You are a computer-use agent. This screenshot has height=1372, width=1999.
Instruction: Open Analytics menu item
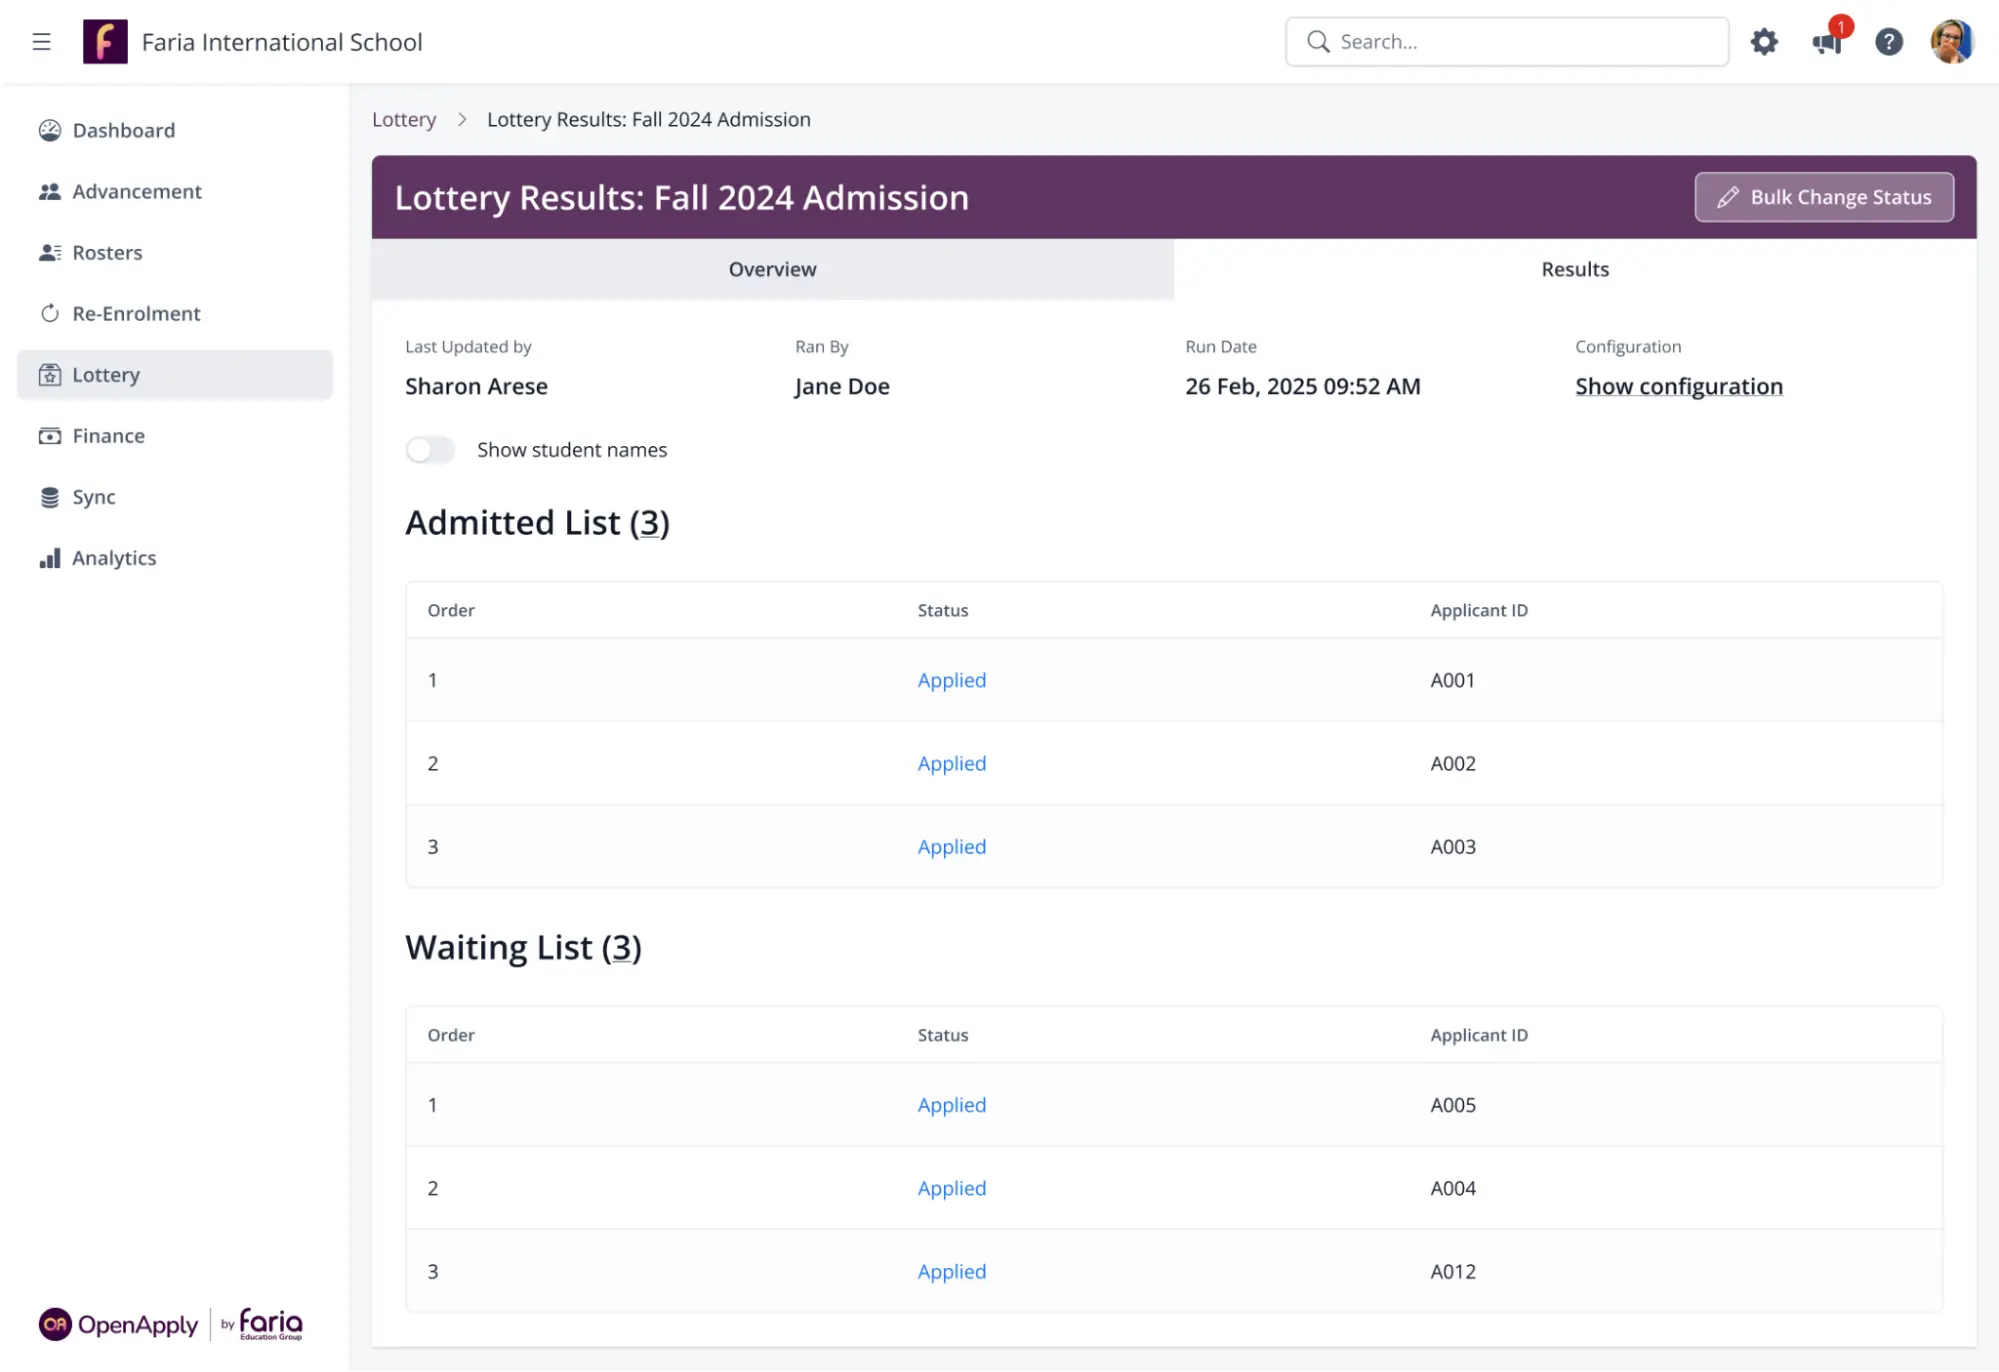[x=175, y=558]
